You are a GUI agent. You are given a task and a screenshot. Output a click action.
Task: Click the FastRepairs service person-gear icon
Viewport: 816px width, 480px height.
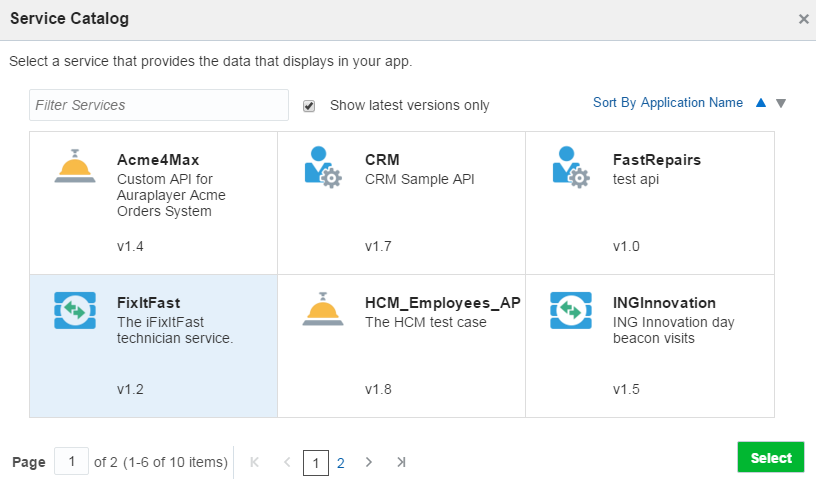[570, 166]
